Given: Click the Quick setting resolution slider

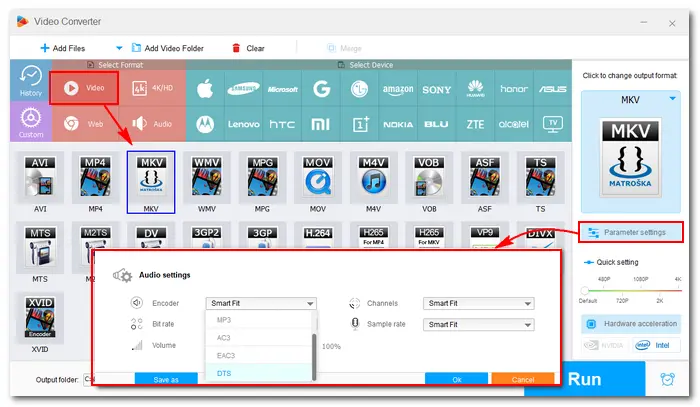Looking at the screenshot, I should click(630, 291).
